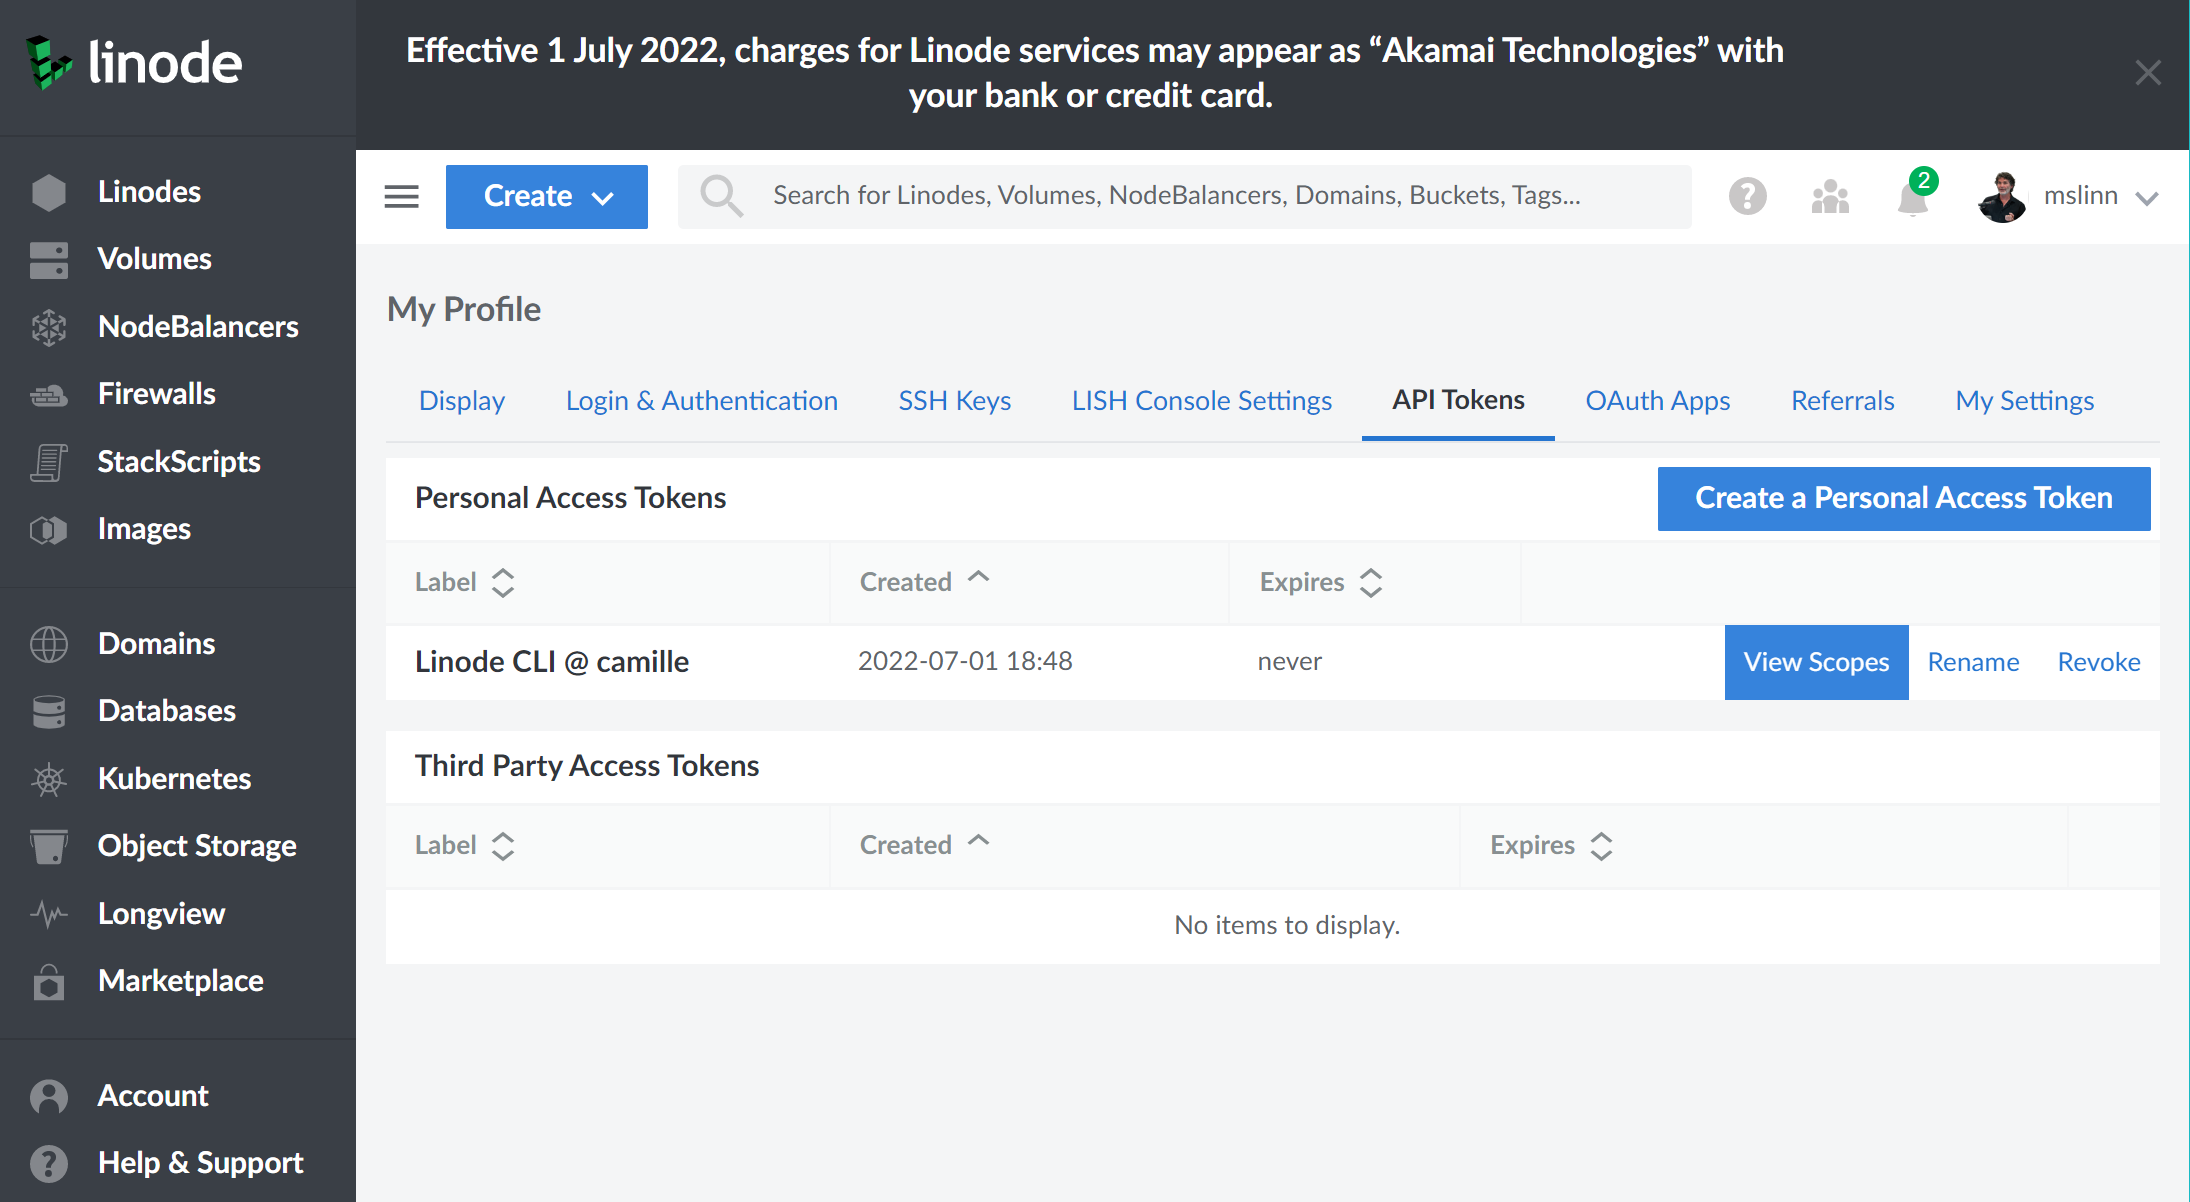Click the help question mark icon

click(1747, 196)
